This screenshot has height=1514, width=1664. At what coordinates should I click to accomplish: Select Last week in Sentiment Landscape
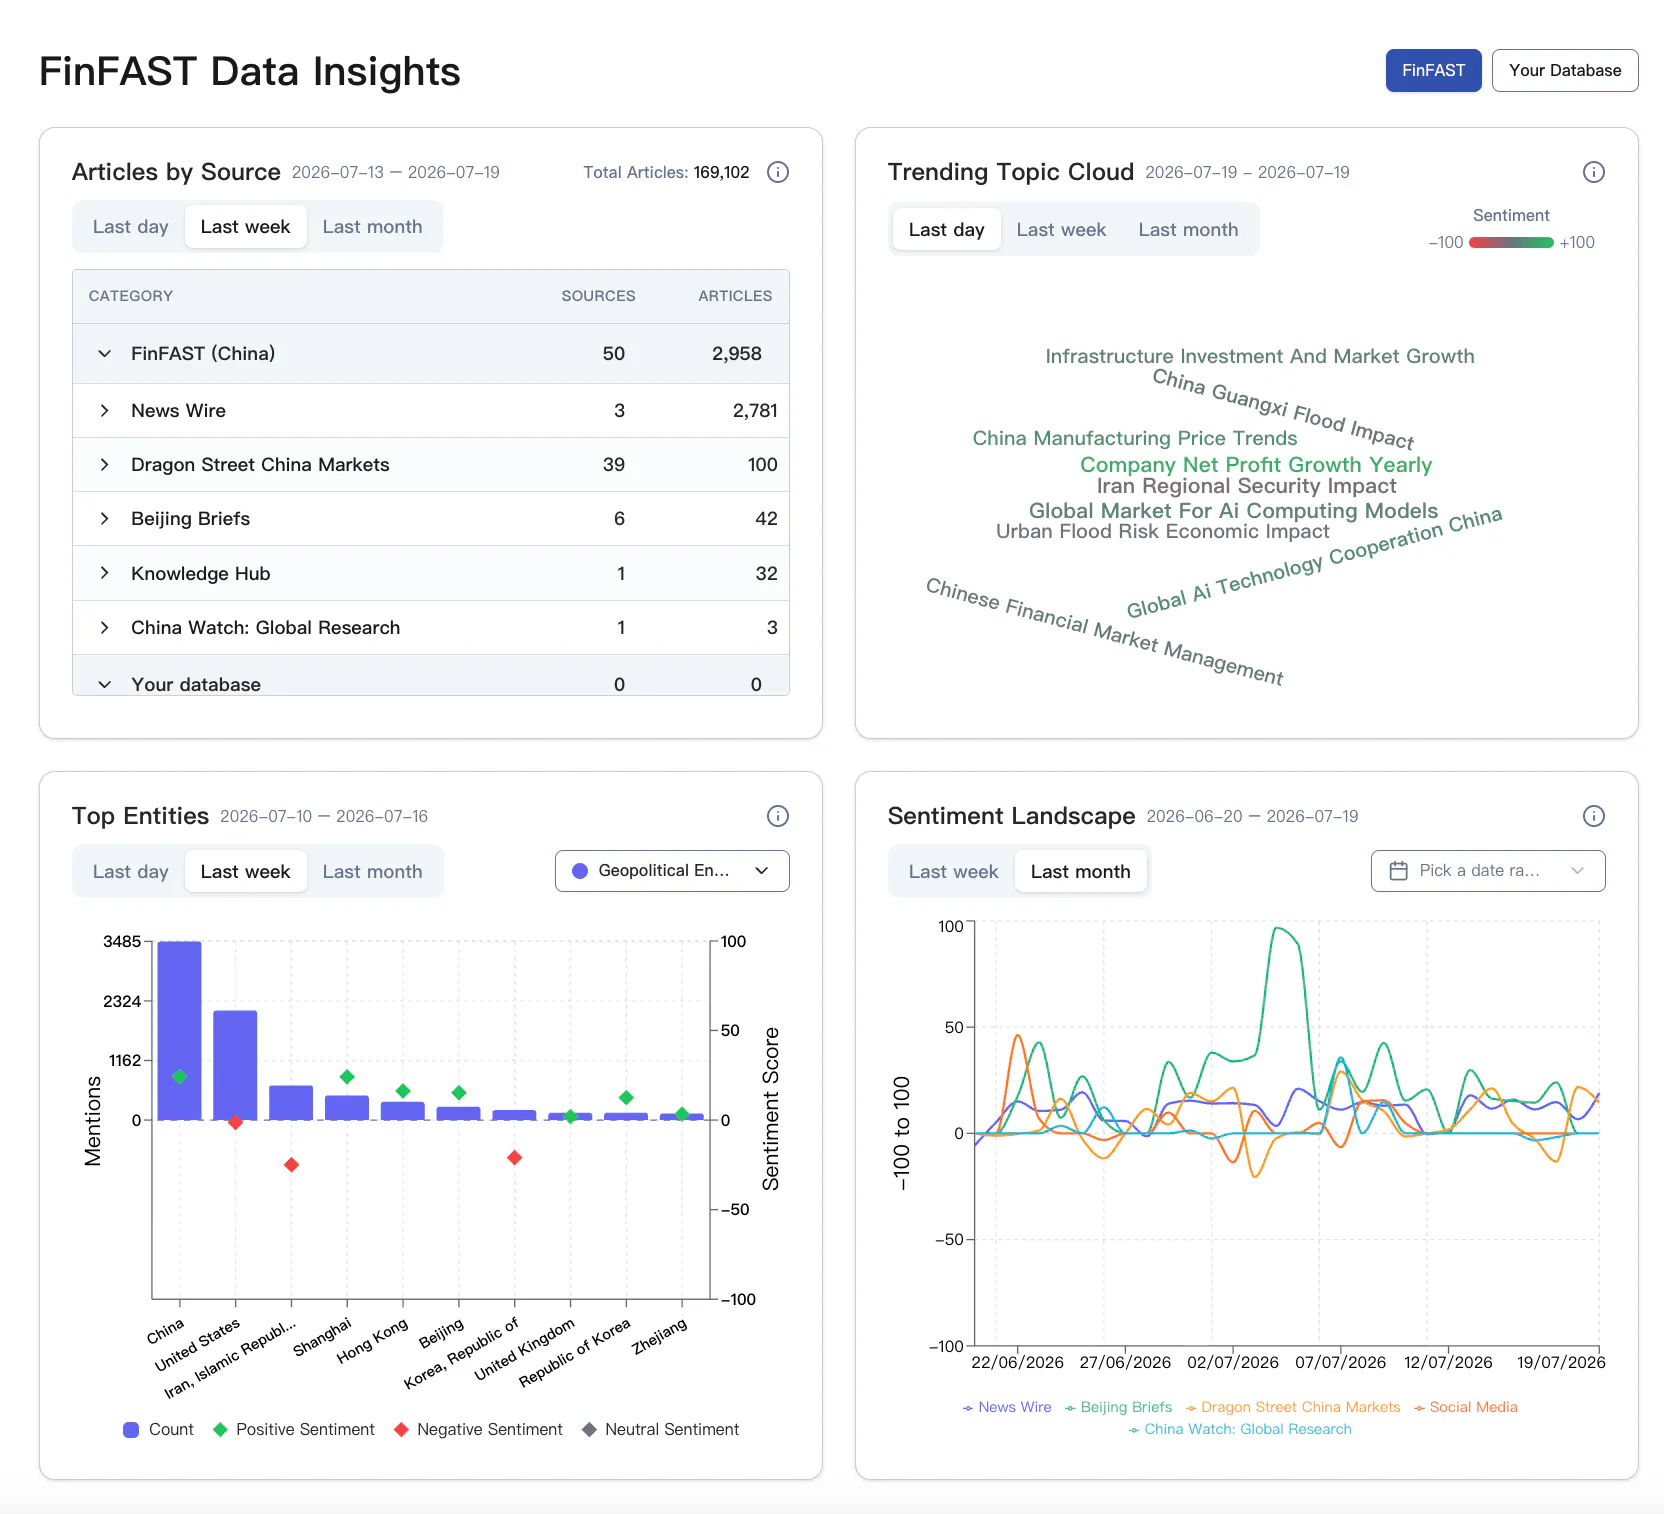pos(953,872)
